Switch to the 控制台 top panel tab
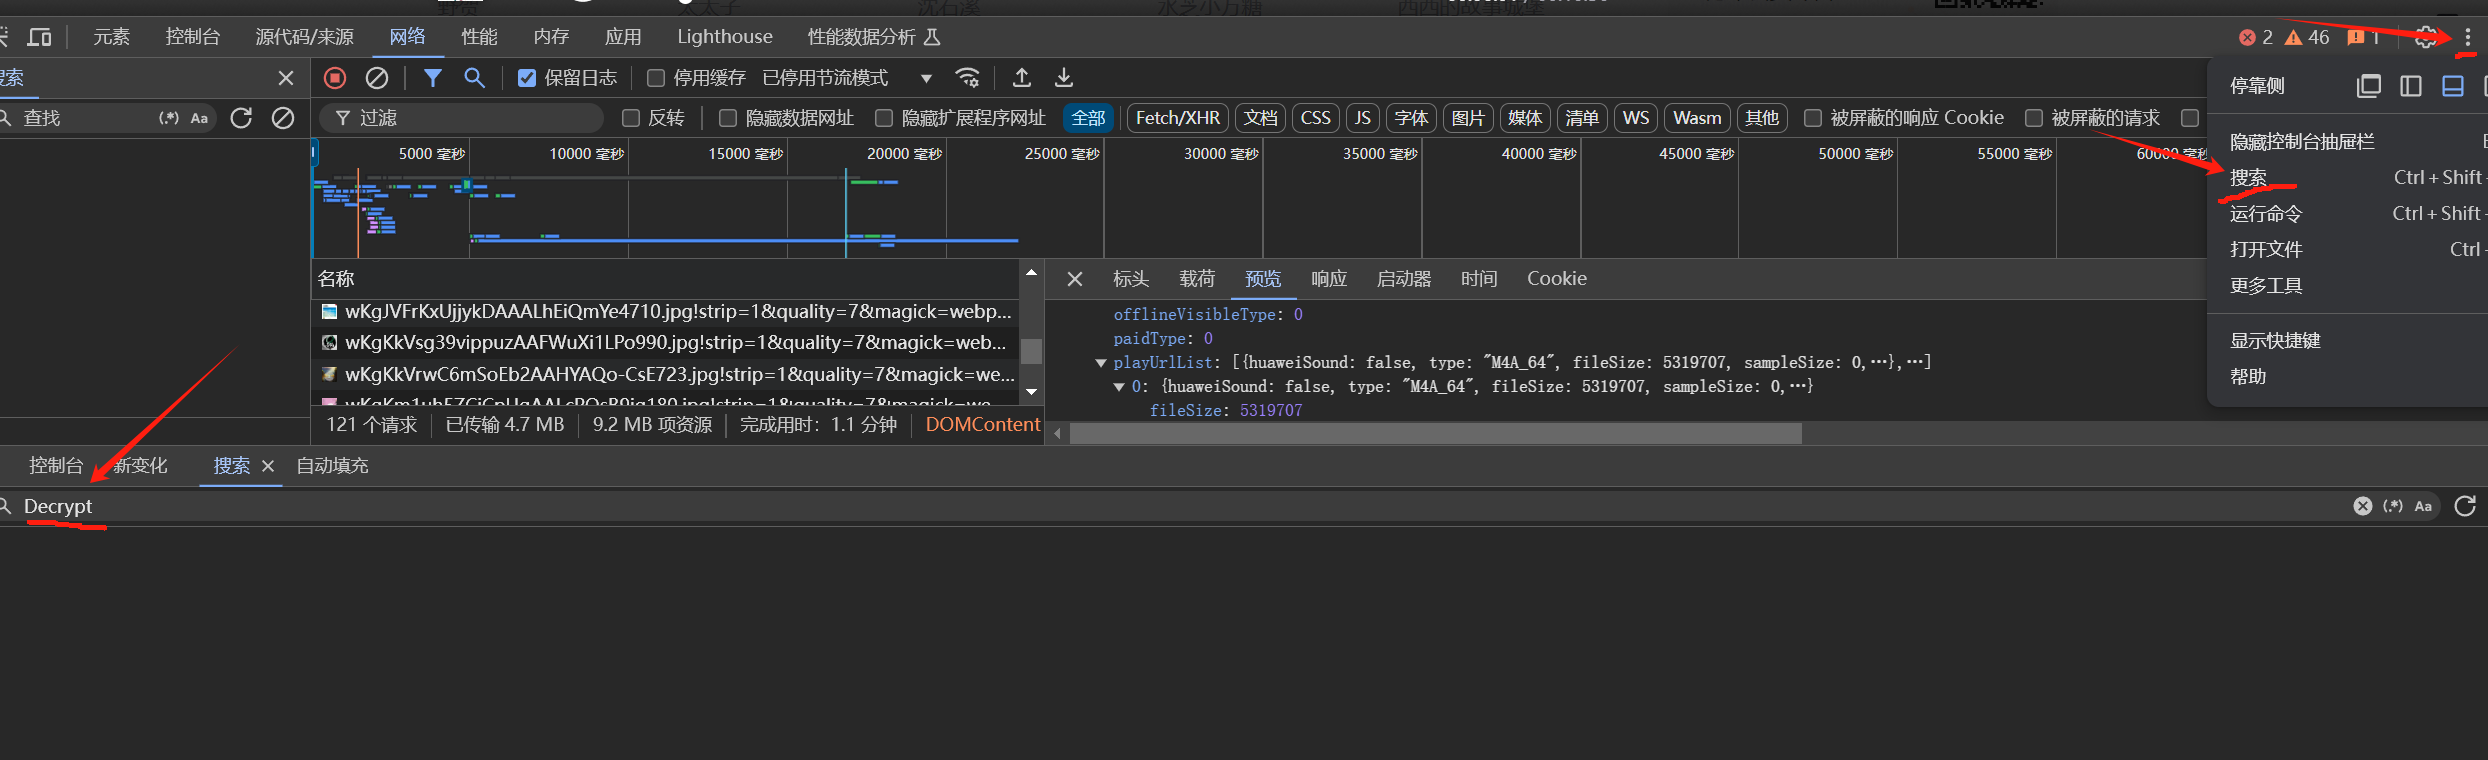This screenshot has height=760, width=2488. [193, 37]
